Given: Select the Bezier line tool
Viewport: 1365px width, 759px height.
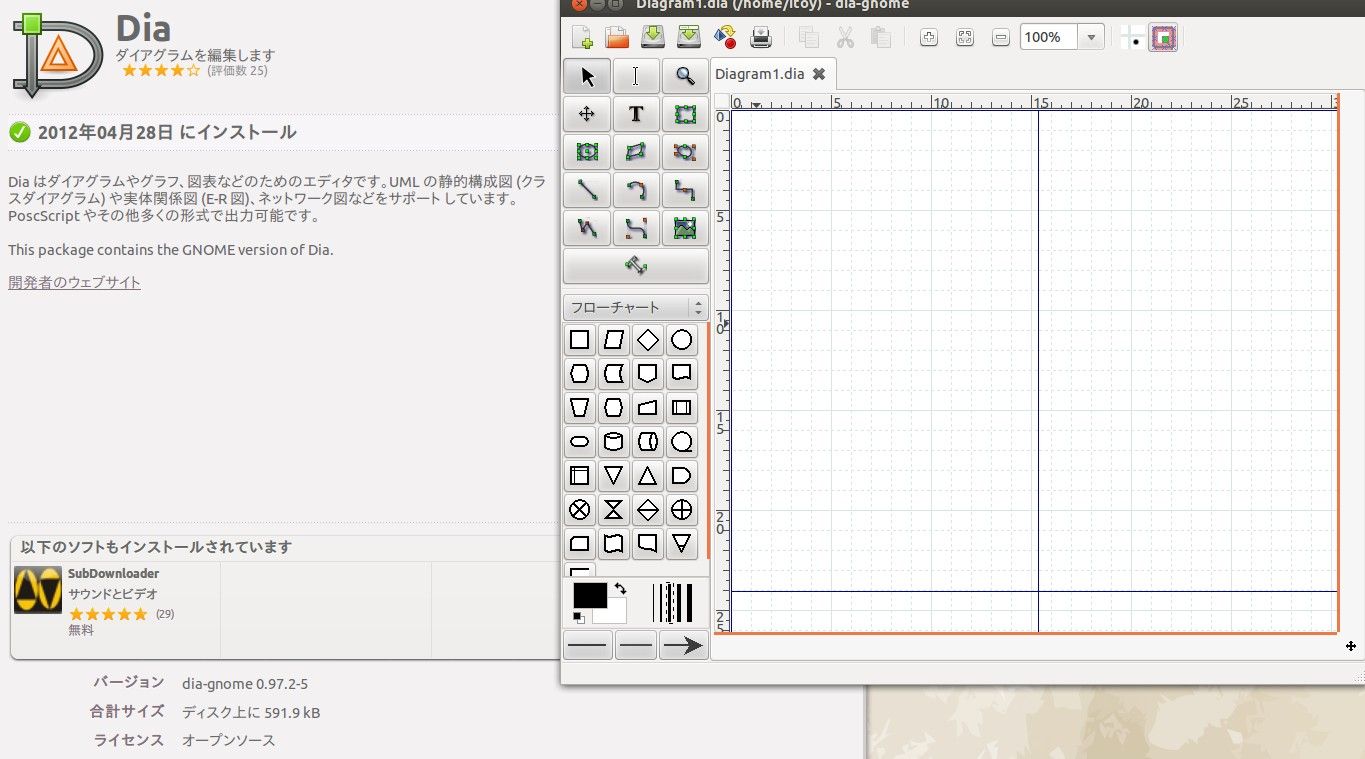Looking at the screenshot, I should [x=636, y=228].
